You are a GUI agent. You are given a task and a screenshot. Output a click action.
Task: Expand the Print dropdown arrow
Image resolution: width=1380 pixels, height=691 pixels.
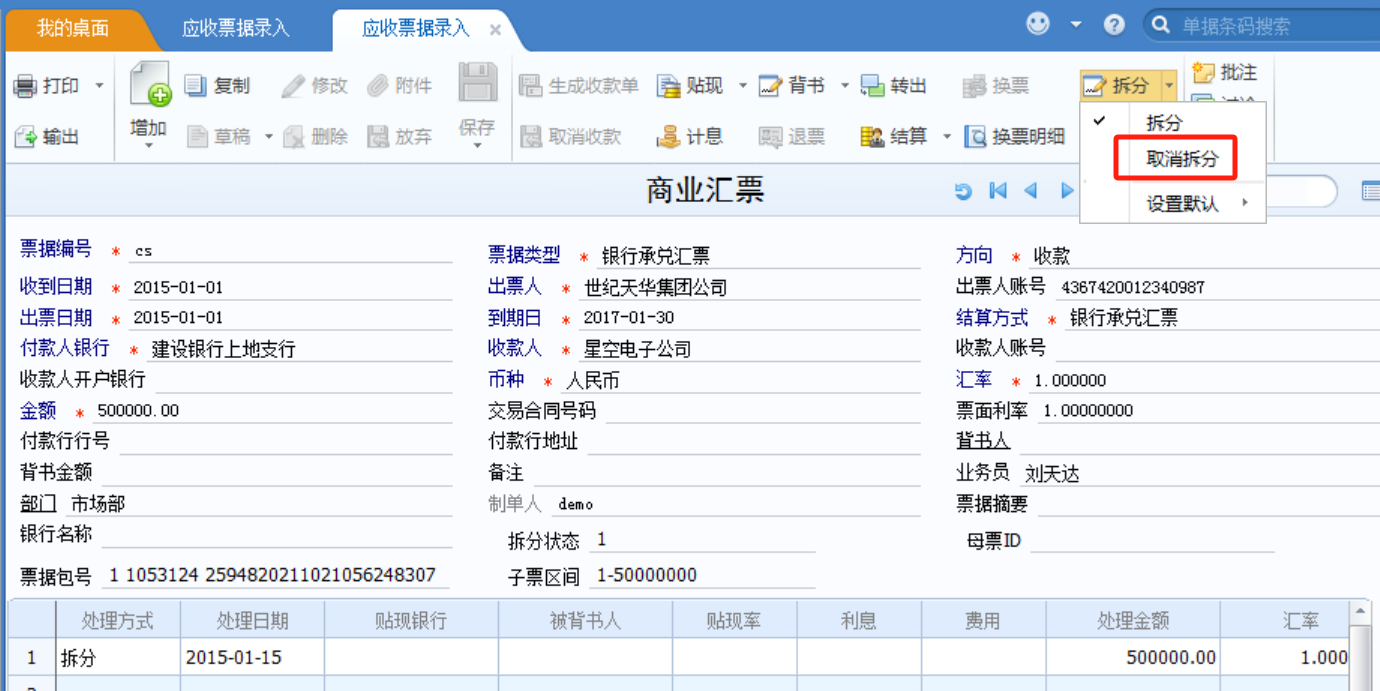coord(99,86)
